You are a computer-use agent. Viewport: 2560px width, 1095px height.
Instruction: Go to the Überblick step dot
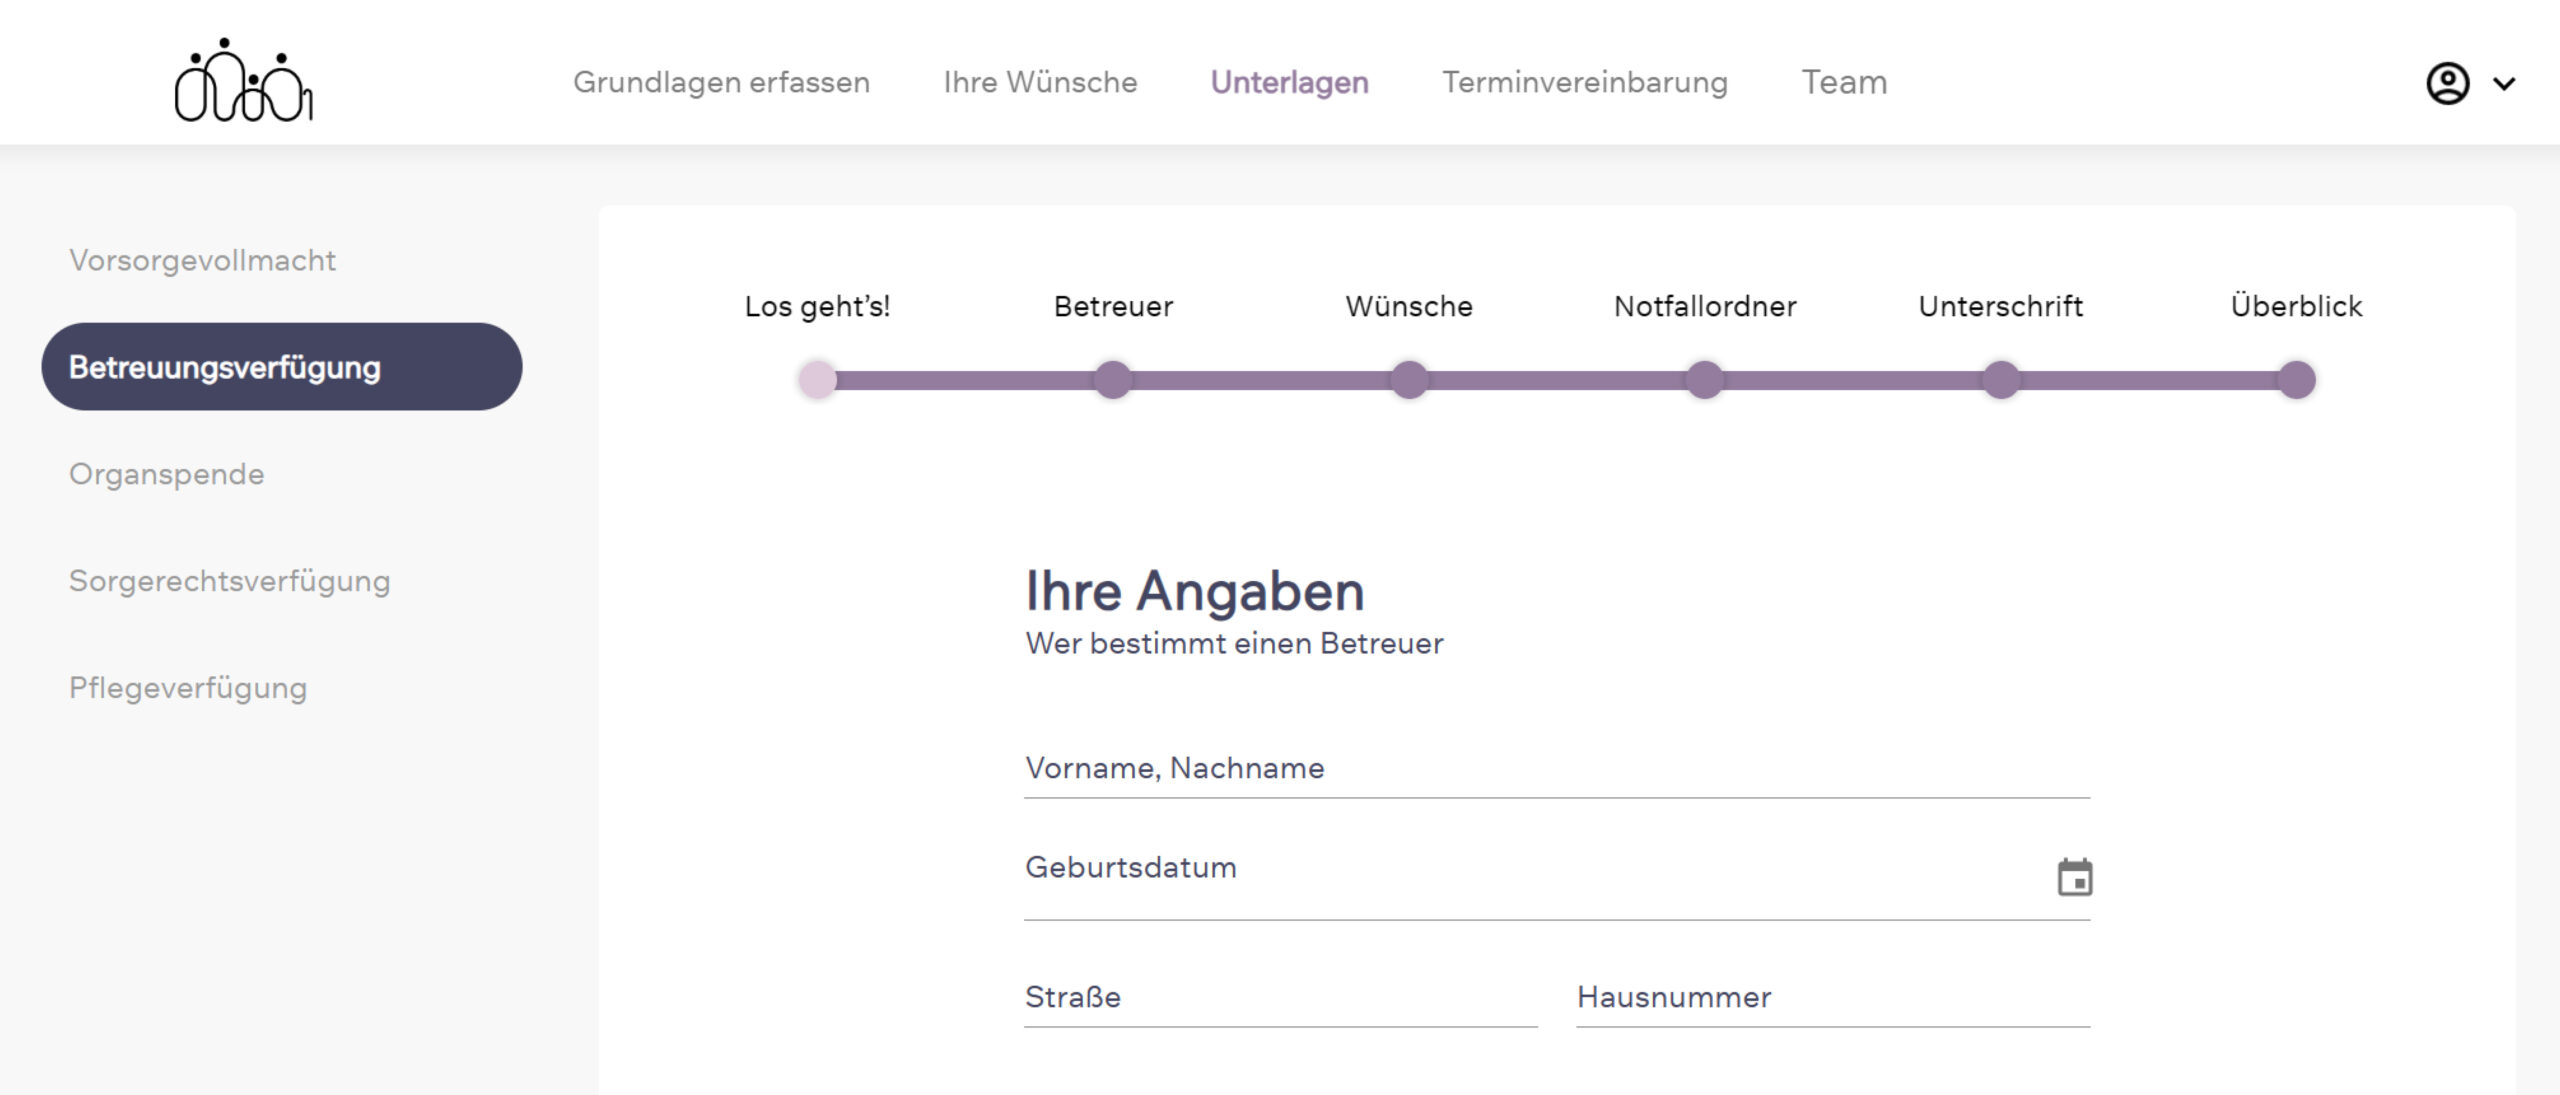coord(2296,380)
